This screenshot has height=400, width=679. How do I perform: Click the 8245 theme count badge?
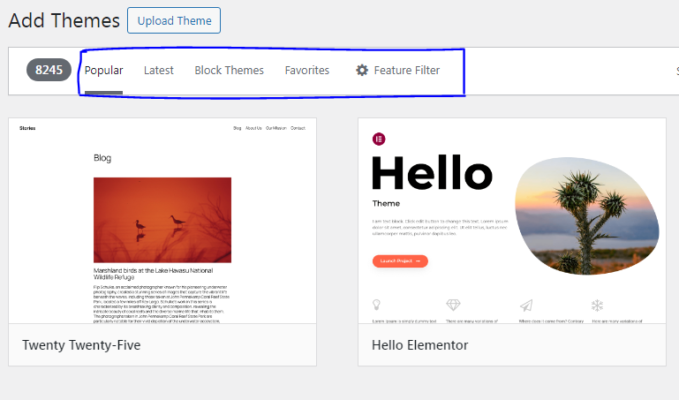point(49,70)
